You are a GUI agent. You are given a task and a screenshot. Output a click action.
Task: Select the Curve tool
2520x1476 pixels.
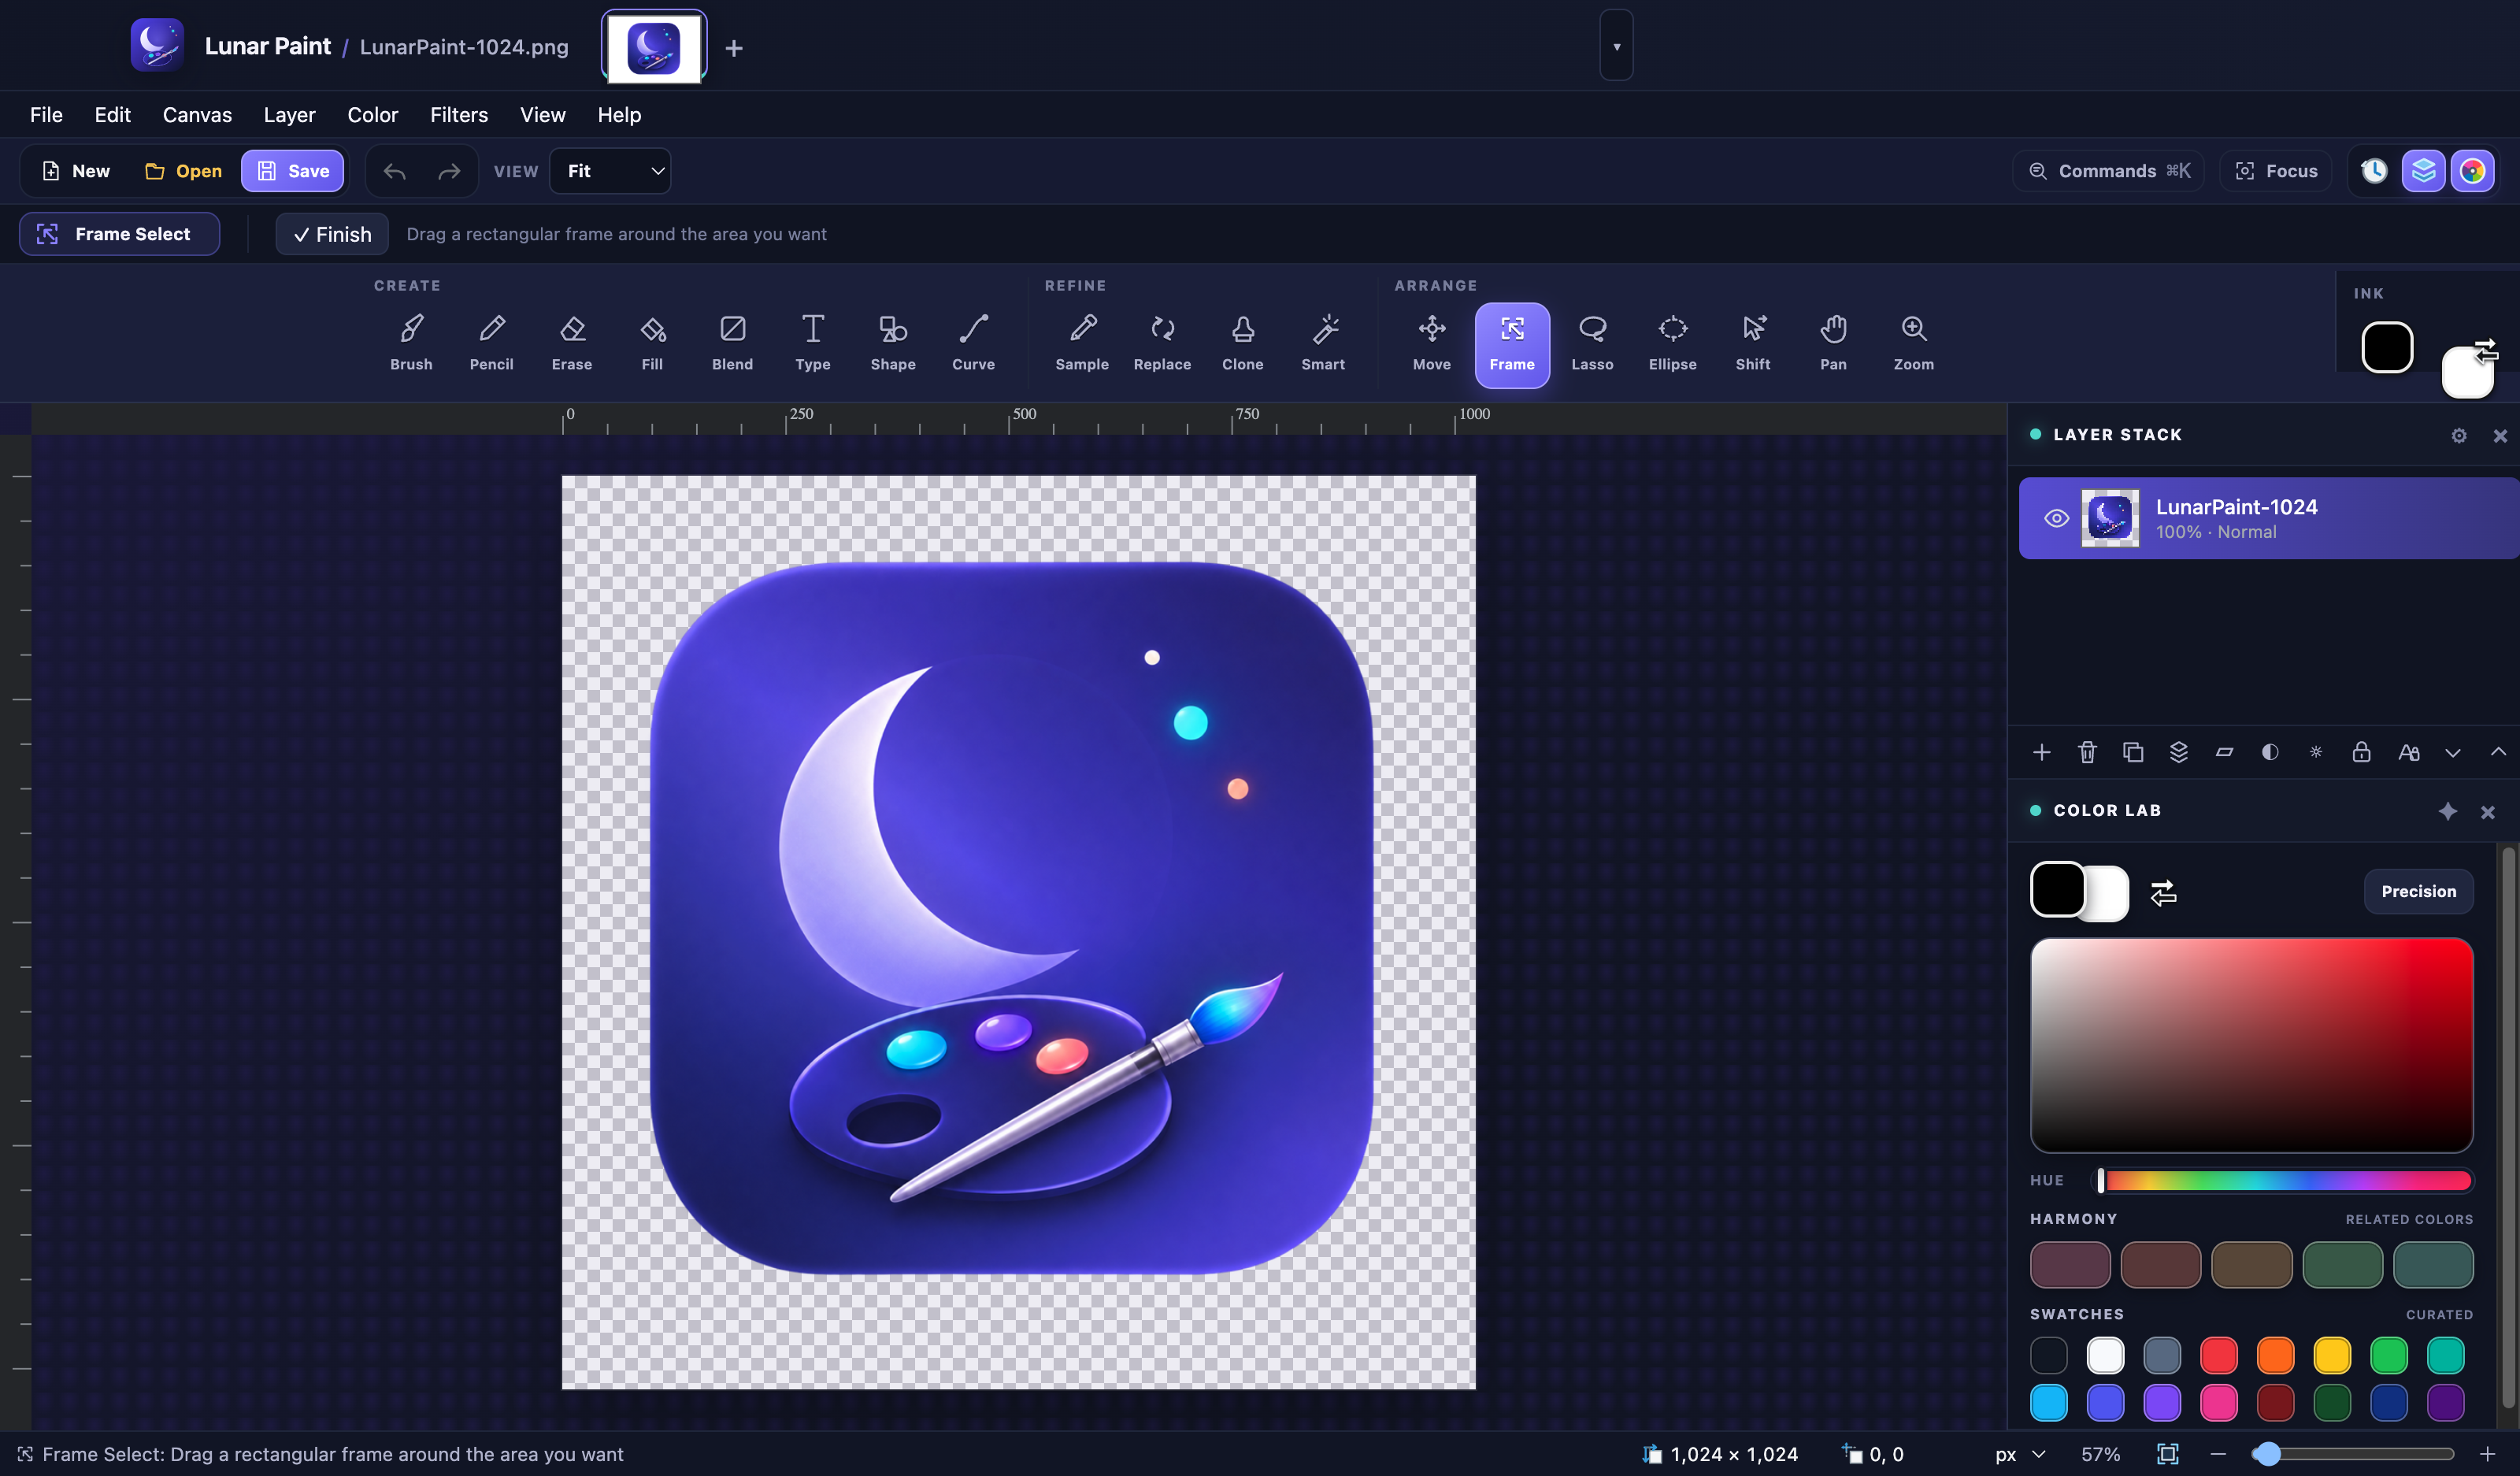[x=973, y=344]
